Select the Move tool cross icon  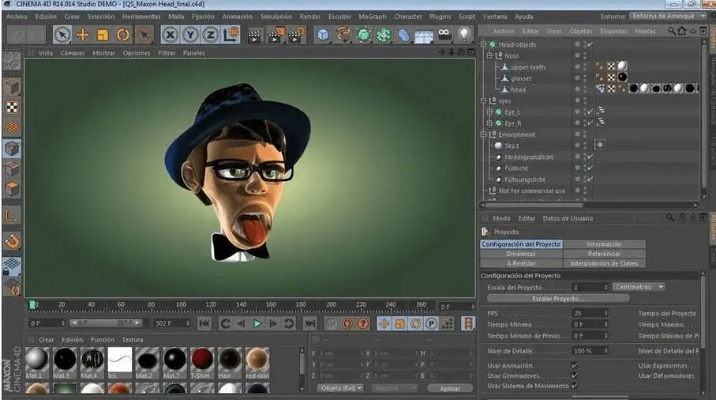(83, 35)
